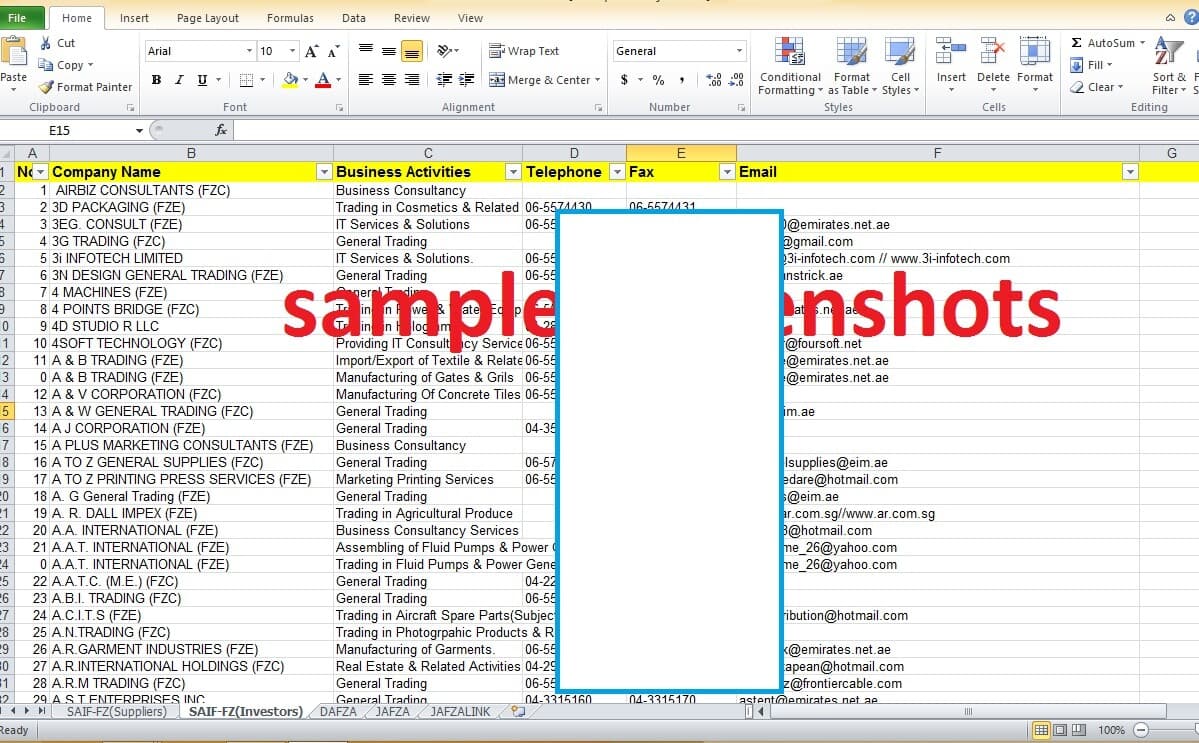This screenshot has height=743, width=1199.
Task: Open the Fax column filter dropdown
Action: [726, 171]
